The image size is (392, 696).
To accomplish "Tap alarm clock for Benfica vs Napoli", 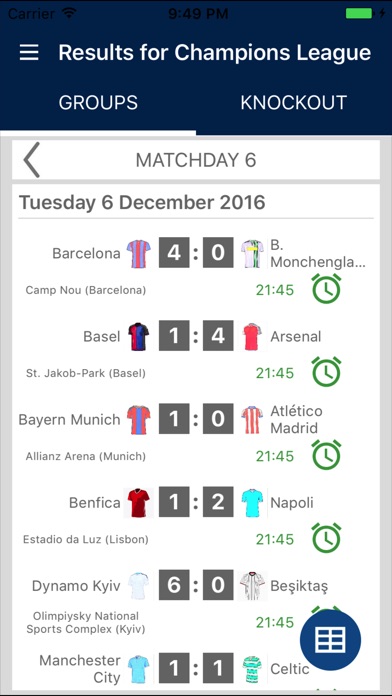I will point(326,538).
